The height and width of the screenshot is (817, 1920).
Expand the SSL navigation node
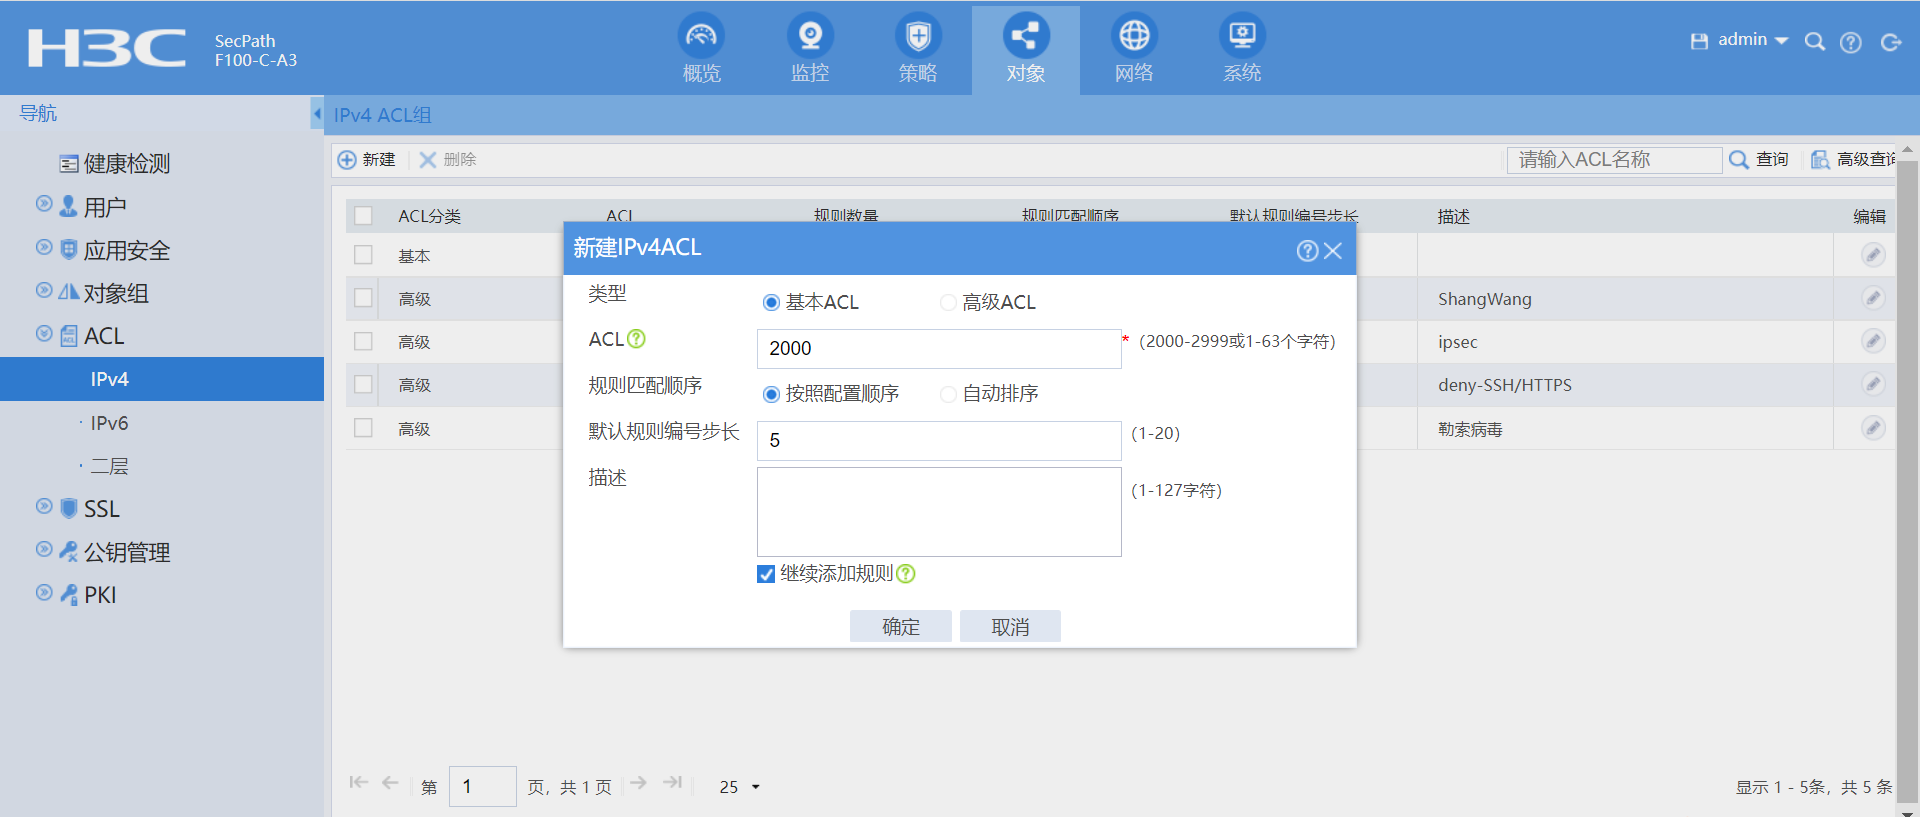point(44,506)
